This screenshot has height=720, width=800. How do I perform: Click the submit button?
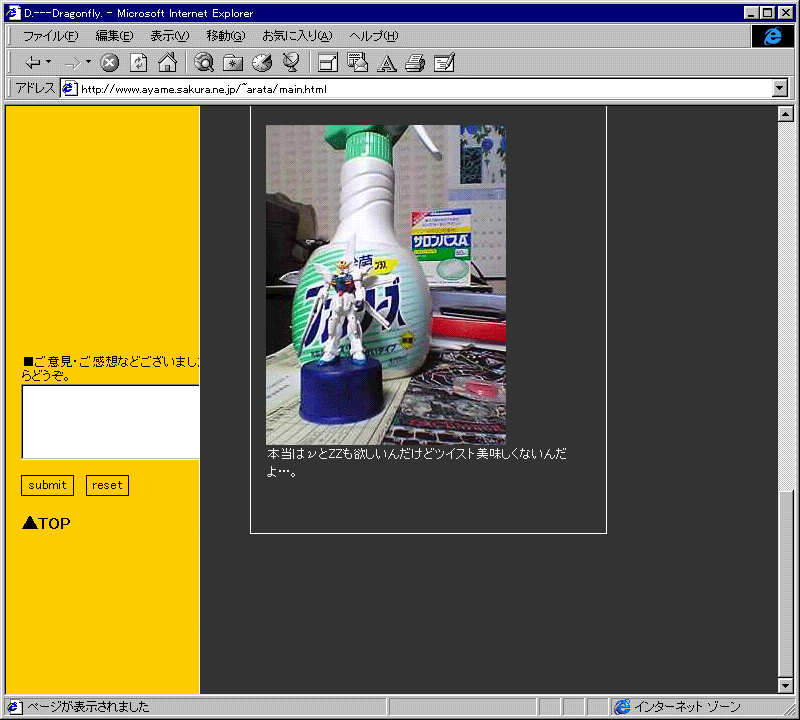pos(47,485)
